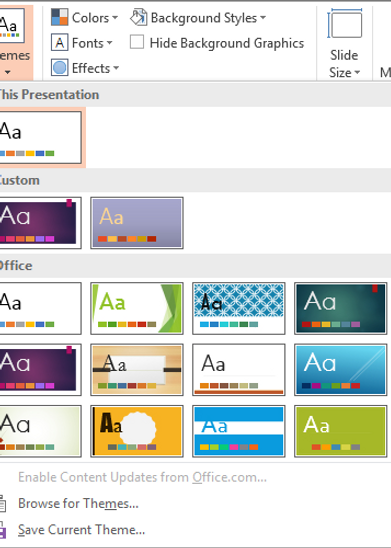This screenshot has height=548, width=391.
Task: Apply the wood-textured Organic theme
Action: [x=137, y=370]
